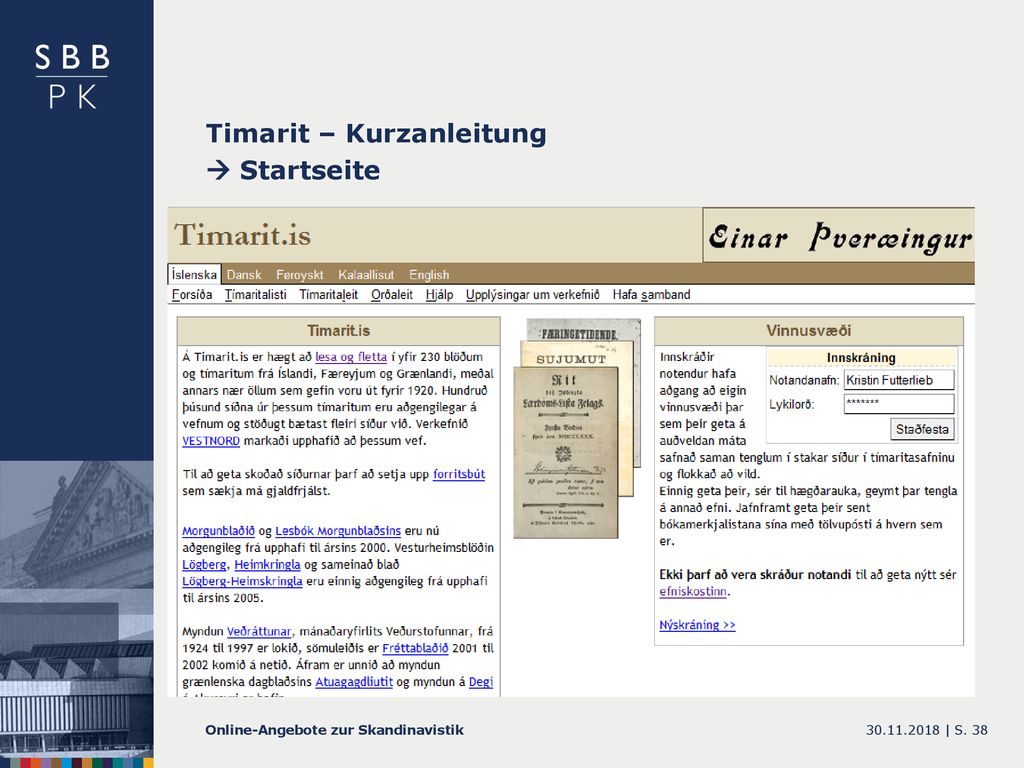Click the Einar Þveræingur banner image
Viewport: 1024px width, 768px height.
(x=839, y=235)
